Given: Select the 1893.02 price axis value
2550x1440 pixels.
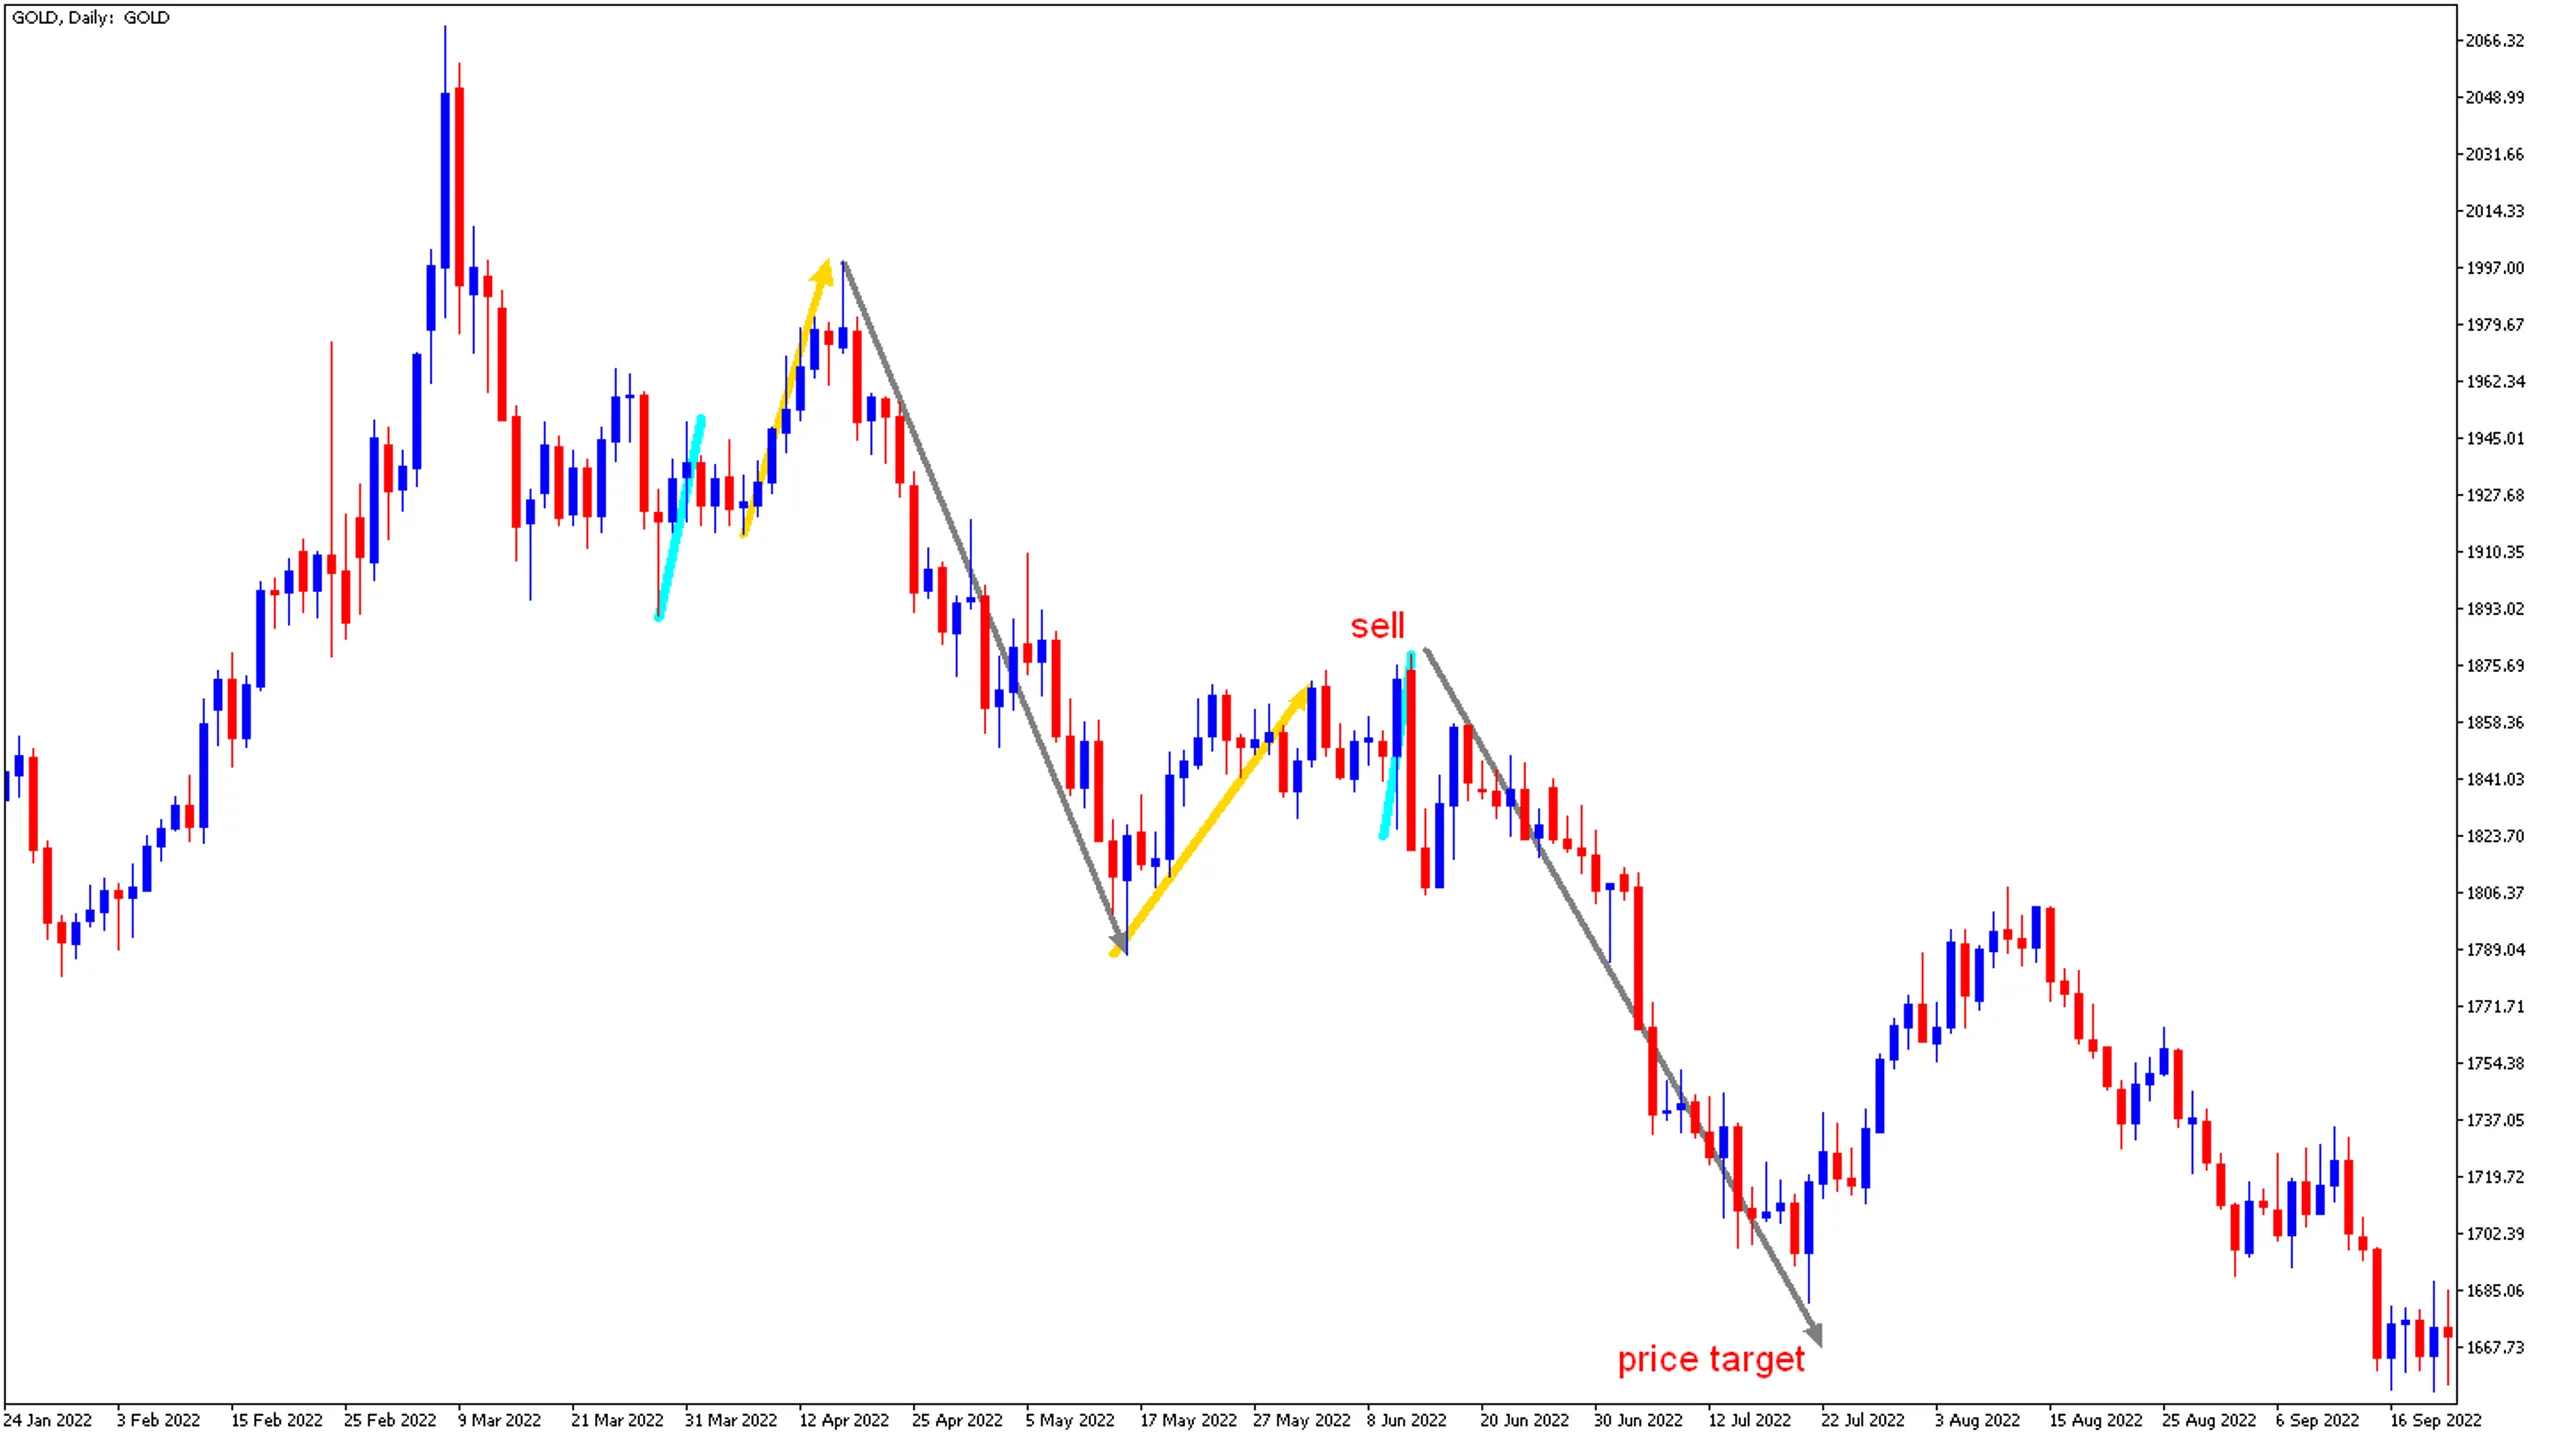Looking at the screenshot, I should click(x=2494, y=609).
